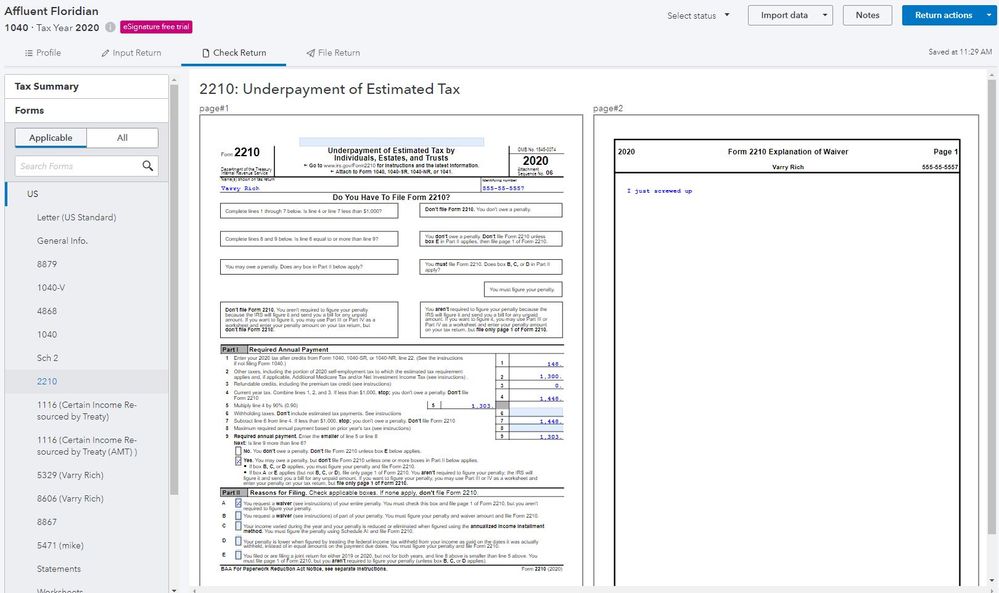Select form 8879 in the forms list
Viewport: 999px width, 593px height.
point(46,264)
